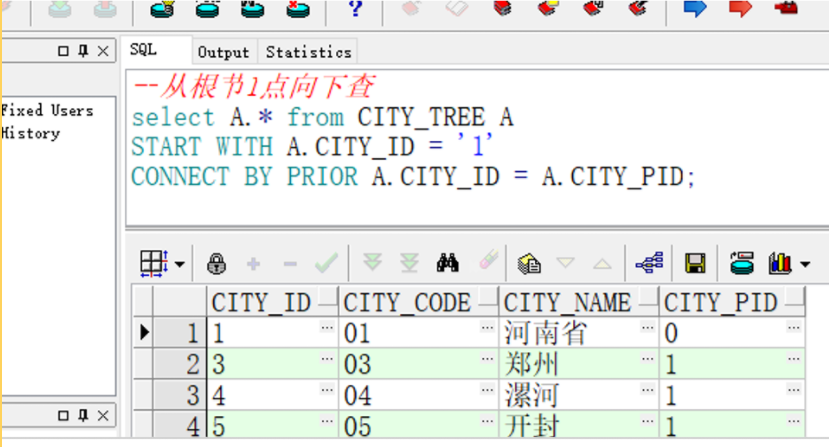This screenshot has height=447, width=829.
Task: Close the upper left panel
Action: 103,51
